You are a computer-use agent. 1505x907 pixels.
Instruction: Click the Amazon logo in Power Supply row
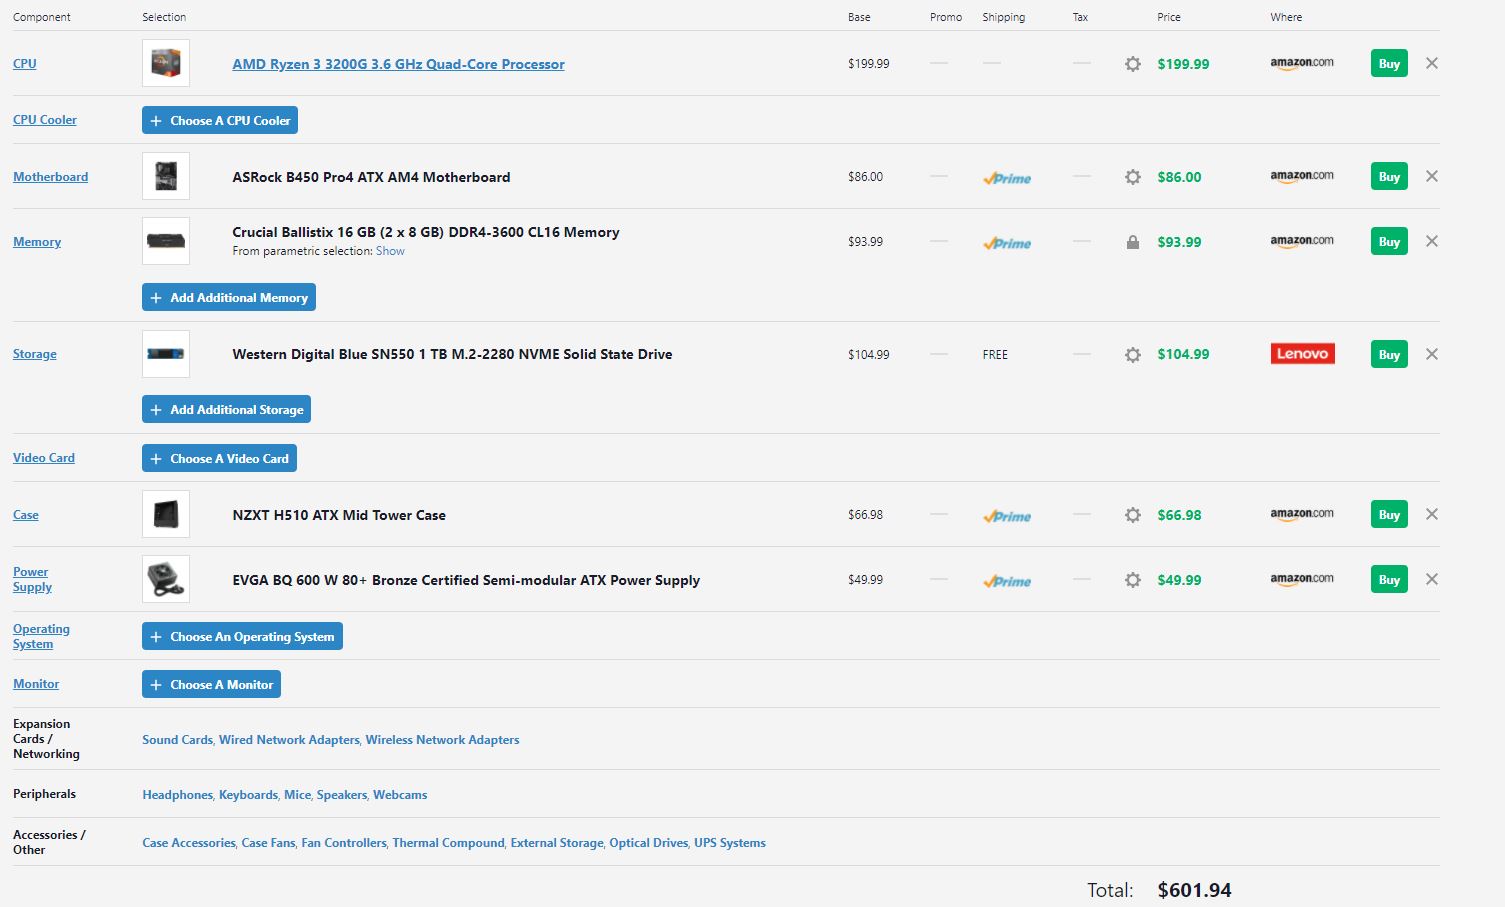[1302, 579]
